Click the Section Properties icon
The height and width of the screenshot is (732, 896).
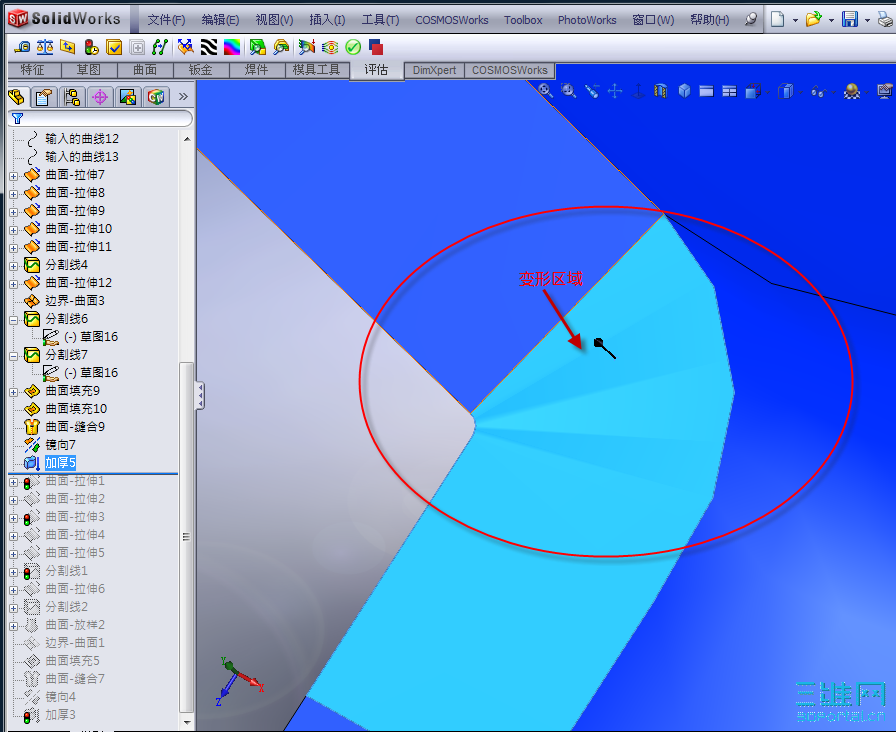click(68, 47)
